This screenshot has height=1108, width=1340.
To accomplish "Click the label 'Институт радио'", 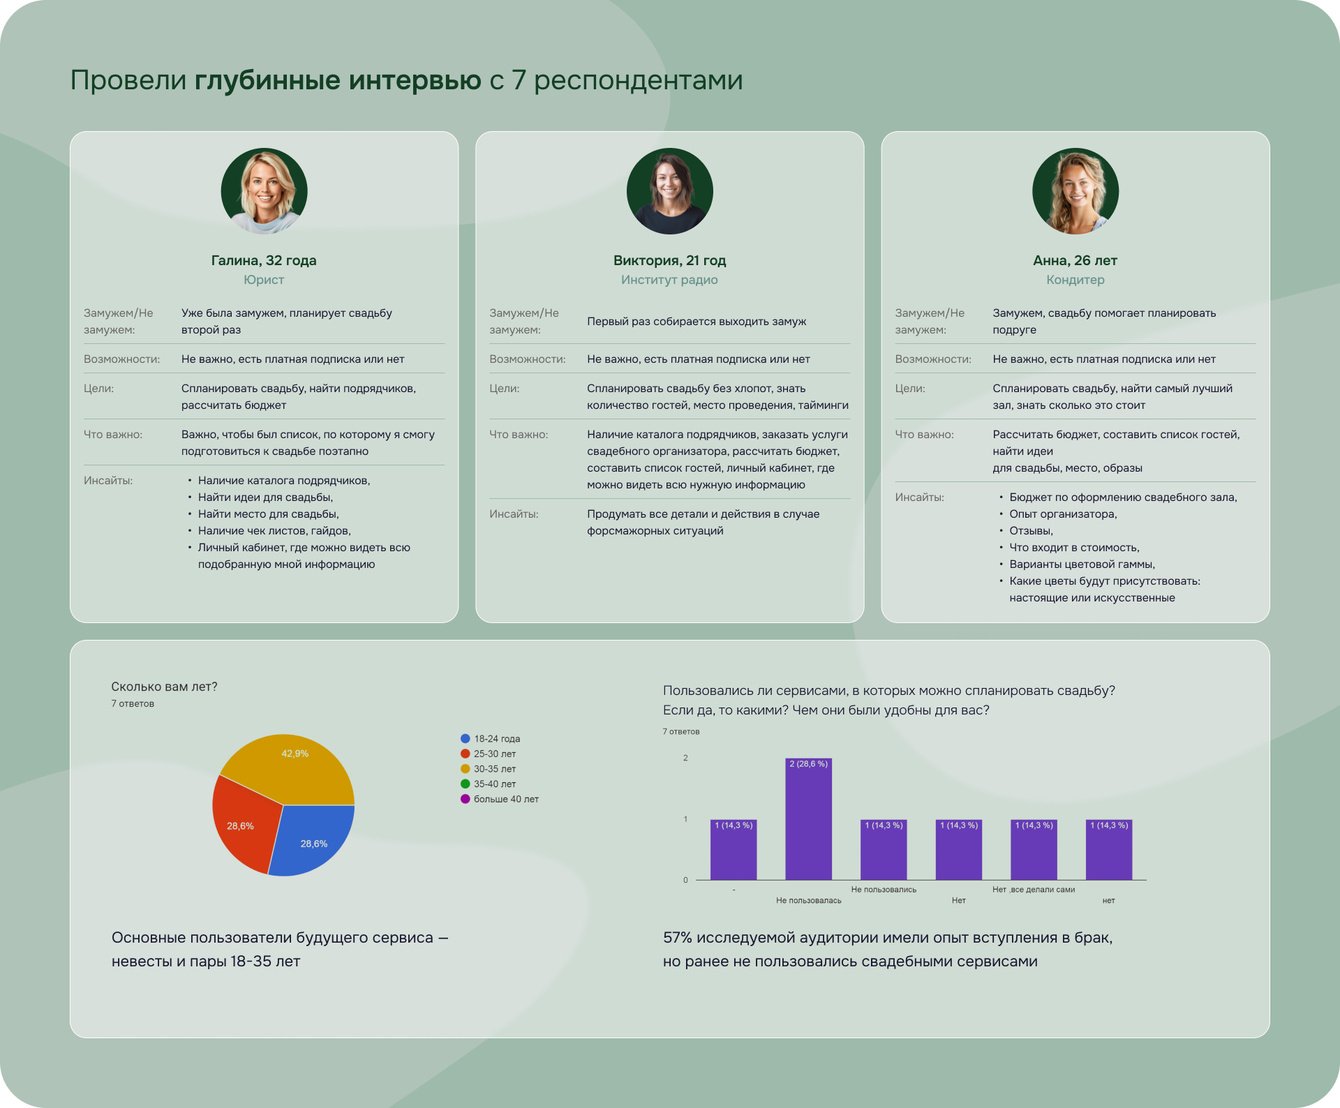I will 670,280.
